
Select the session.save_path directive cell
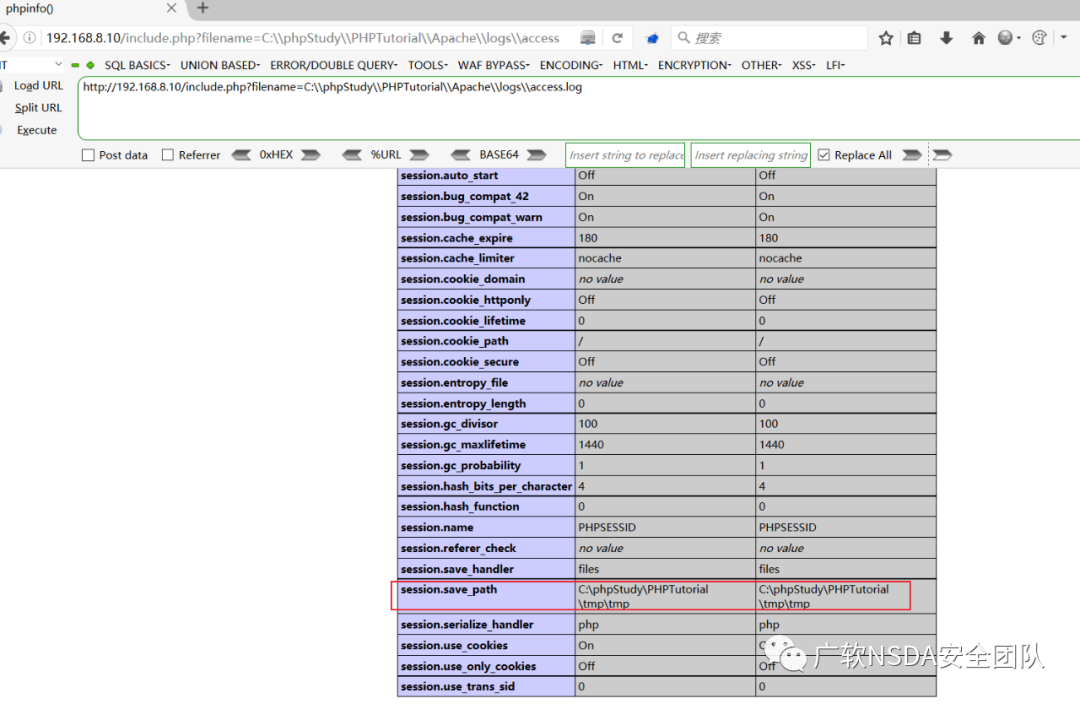486,596
